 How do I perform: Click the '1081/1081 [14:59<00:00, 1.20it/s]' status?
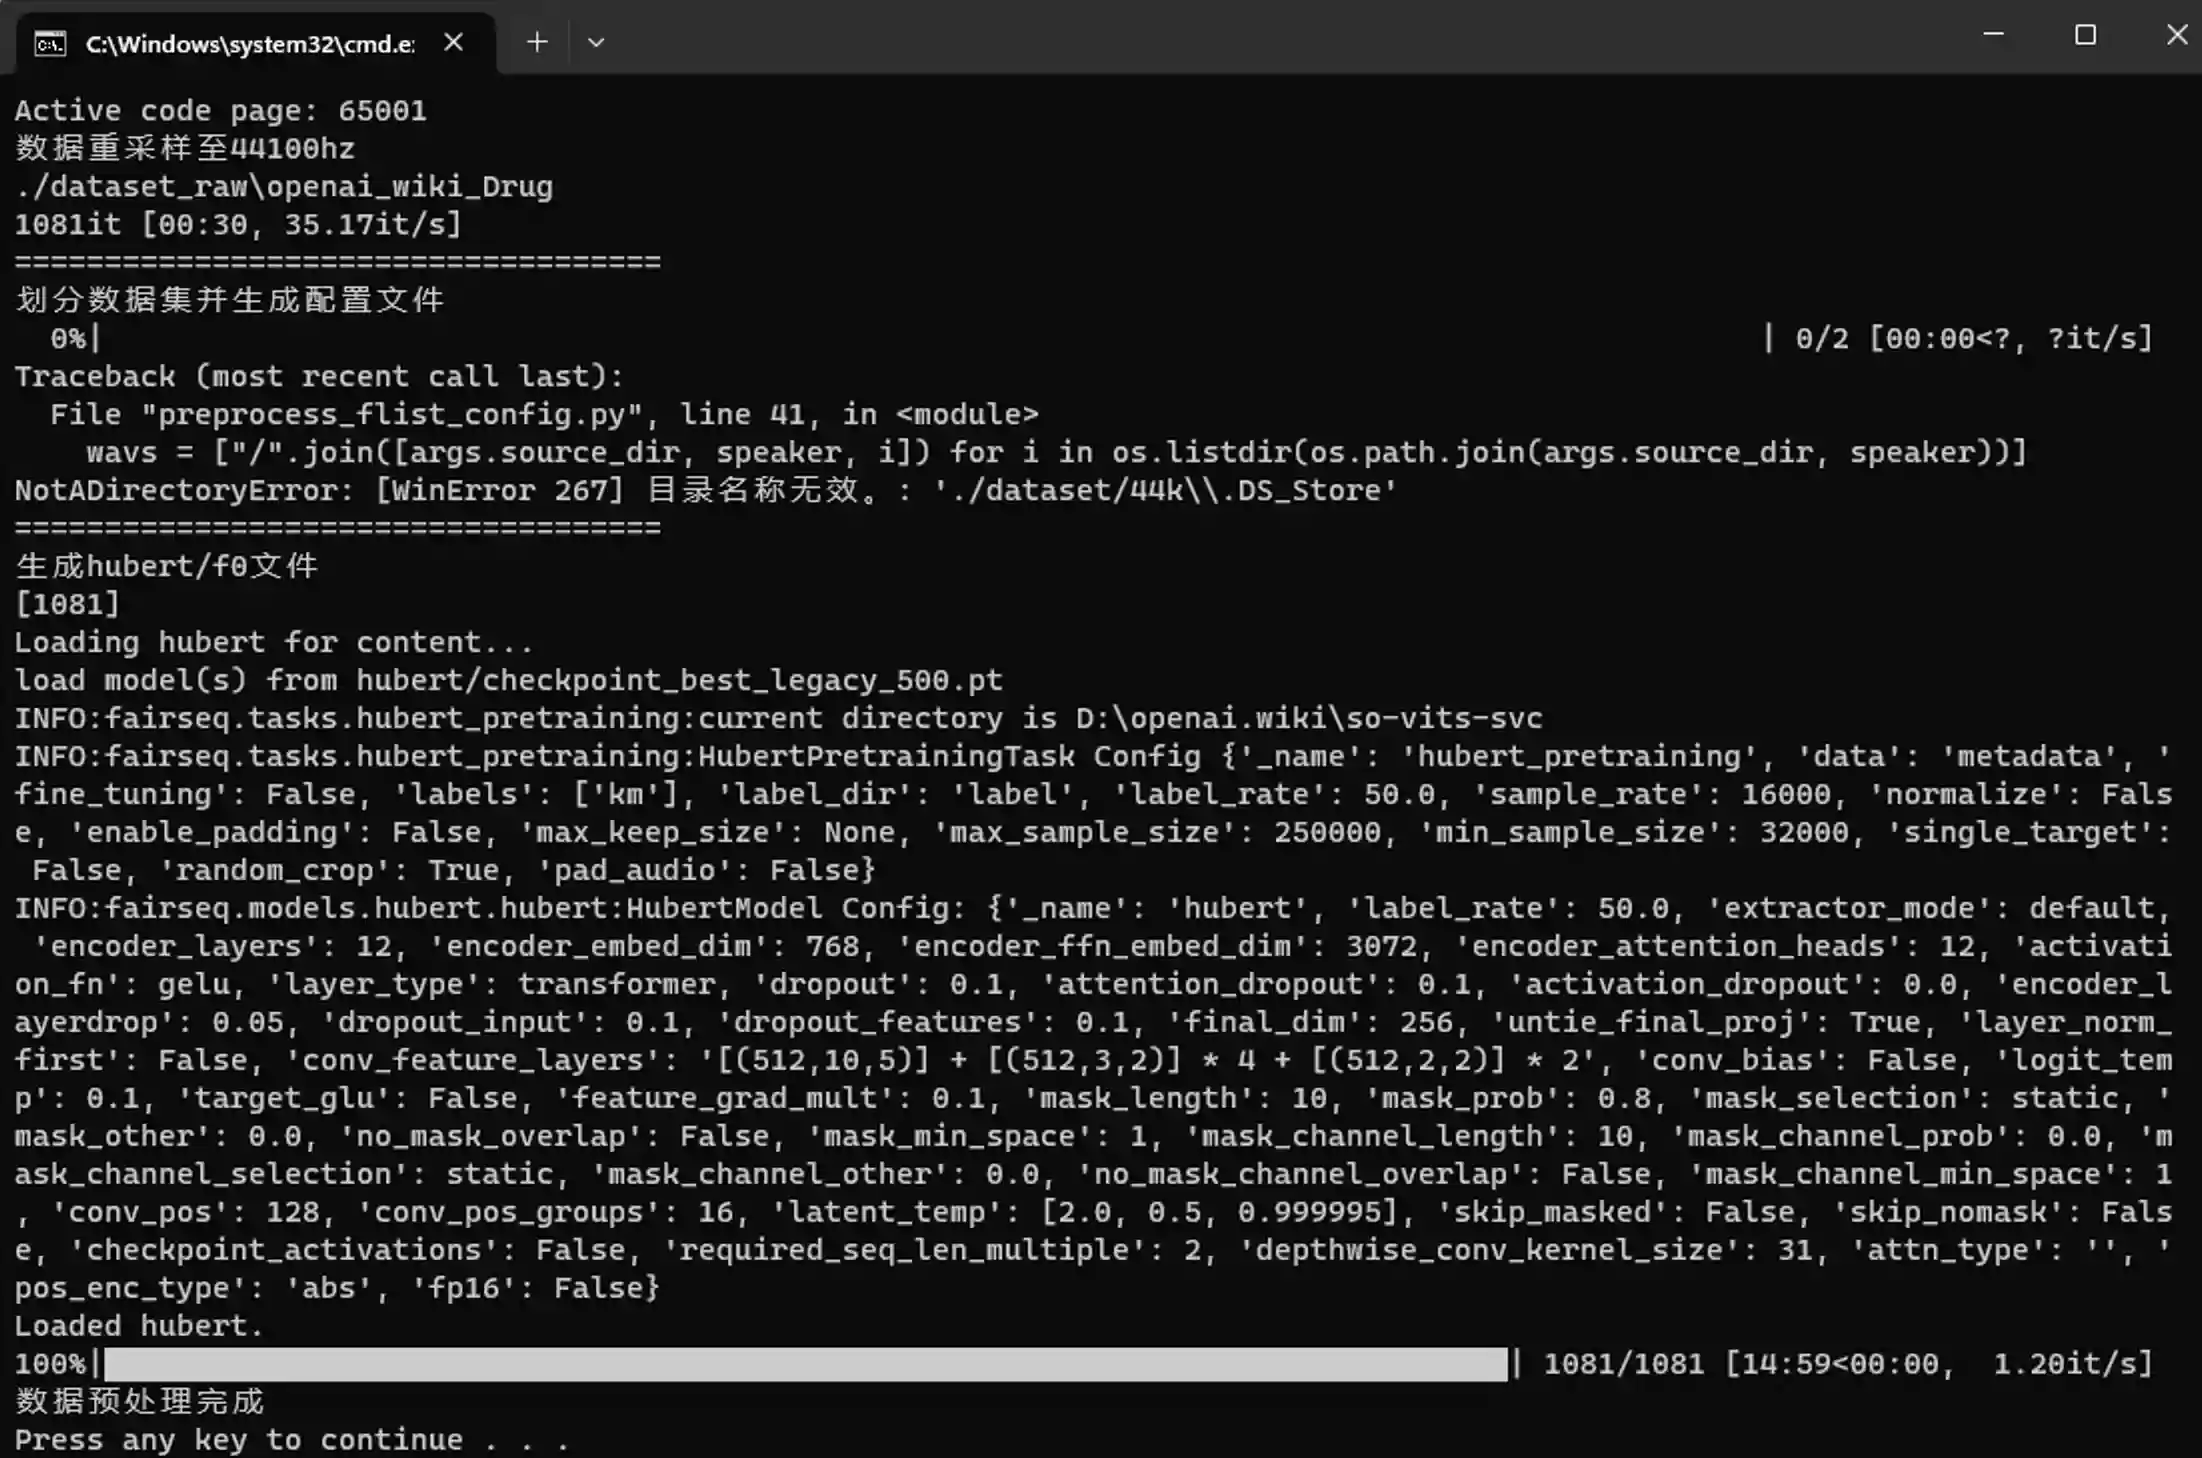tap(1848, 1365)
